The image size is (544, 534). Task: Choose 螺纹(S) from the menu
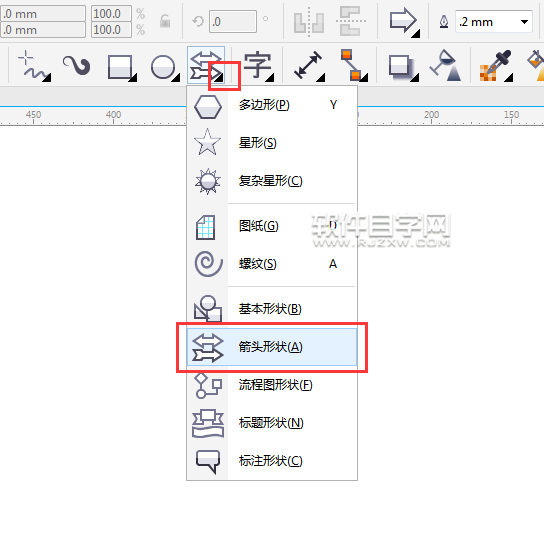point(272,264)
